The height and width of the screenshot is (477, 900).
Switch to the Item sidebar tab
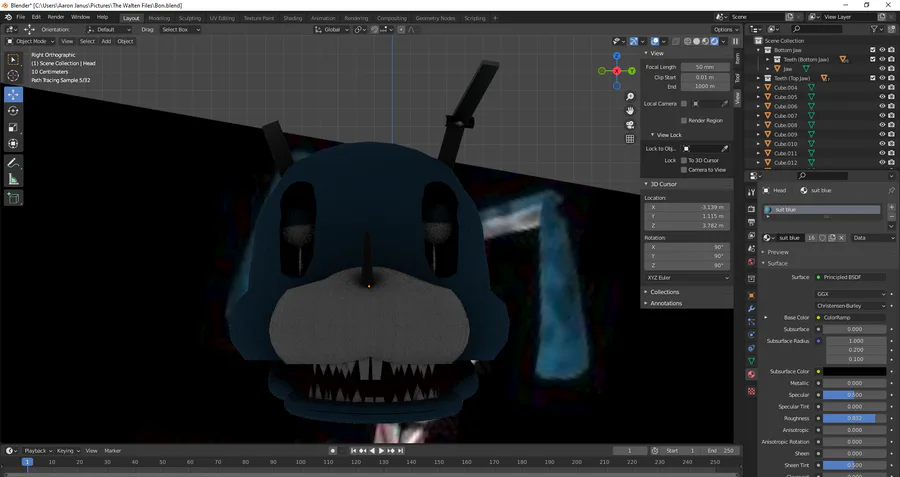pos(738,58)
